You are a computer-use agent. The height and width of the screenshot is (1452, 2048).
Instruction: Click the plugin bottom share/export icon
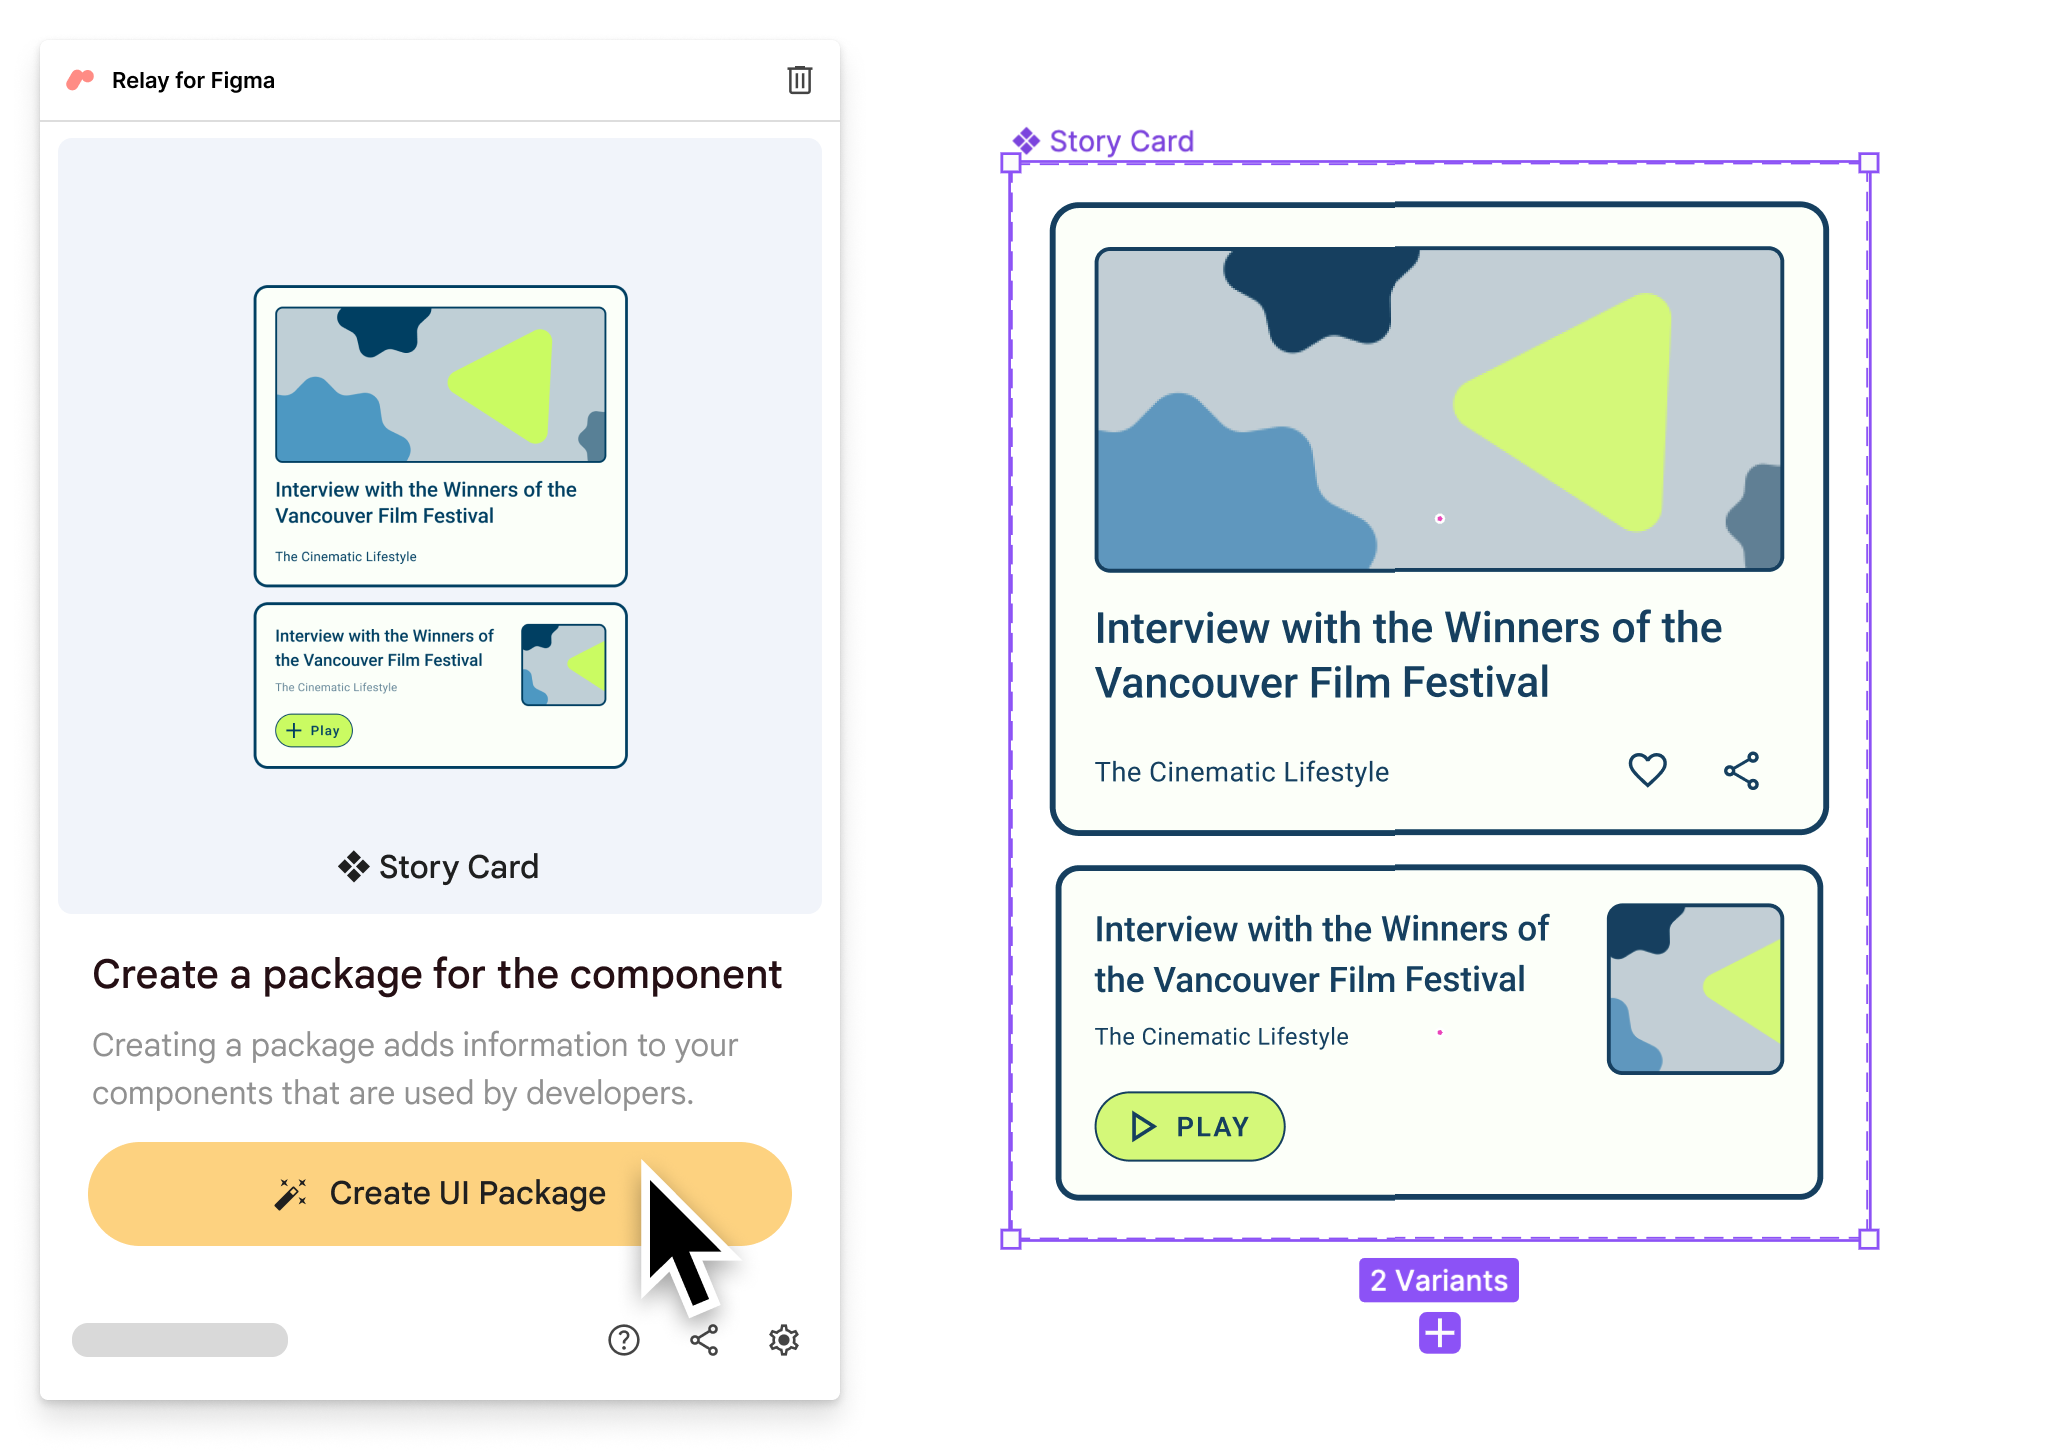coord(701,1340)
